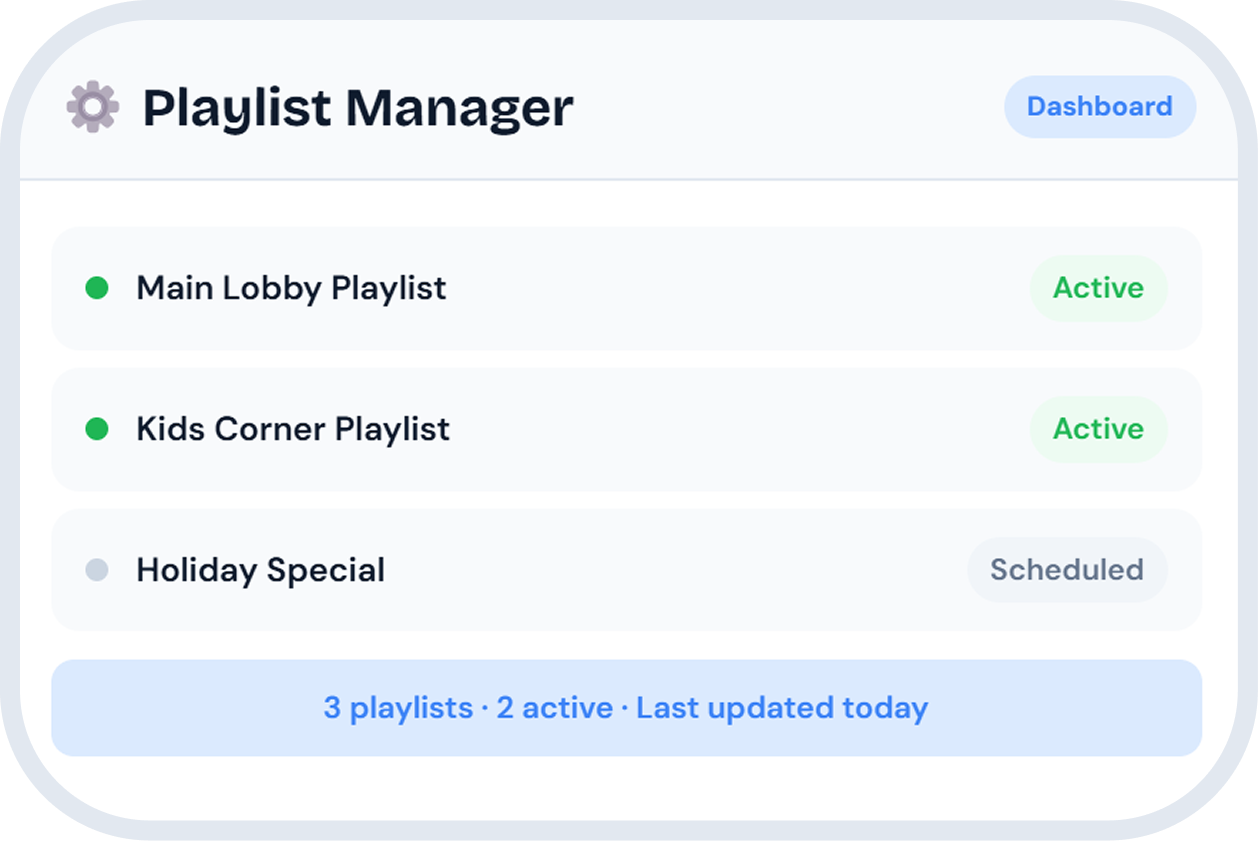Viewport: 1258px width, 841px height.
Task: Toggle Active badge on Kids Corner Playlist
Action: tap(1098, 430)
